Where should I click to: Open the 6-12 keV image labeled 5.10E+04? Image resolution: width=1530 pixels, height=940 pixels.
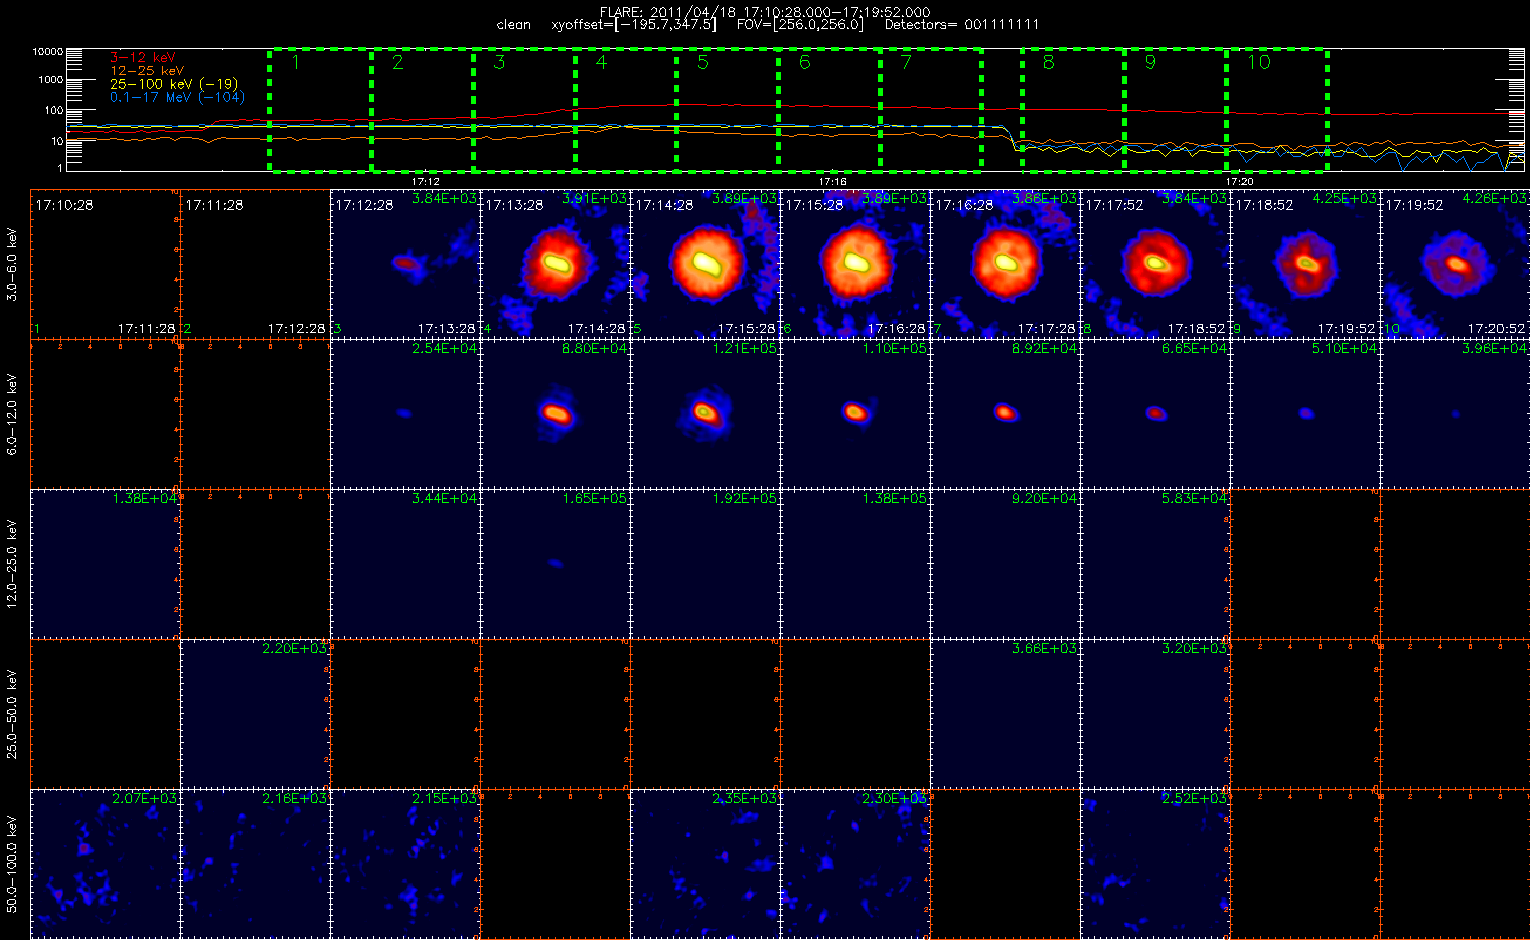click(x=1305, y=413)
